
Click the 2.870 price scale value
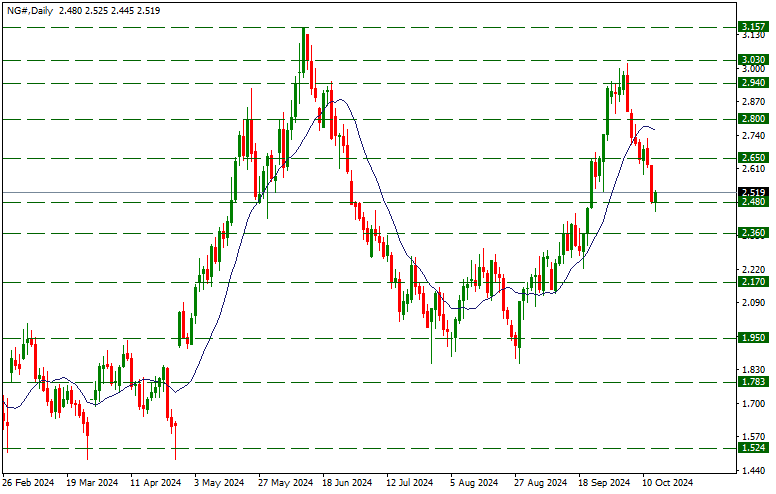tap(753, 102)
